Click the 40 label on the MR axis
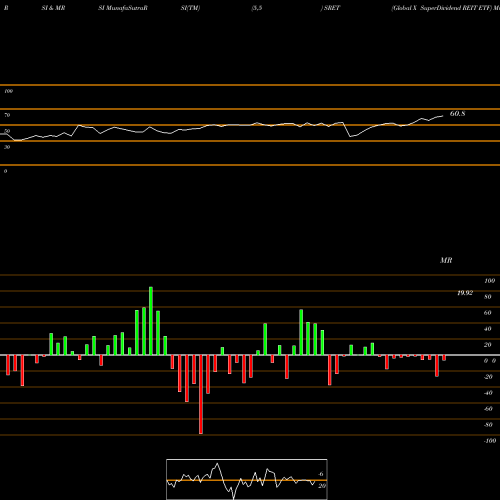 tap(487, 329)
